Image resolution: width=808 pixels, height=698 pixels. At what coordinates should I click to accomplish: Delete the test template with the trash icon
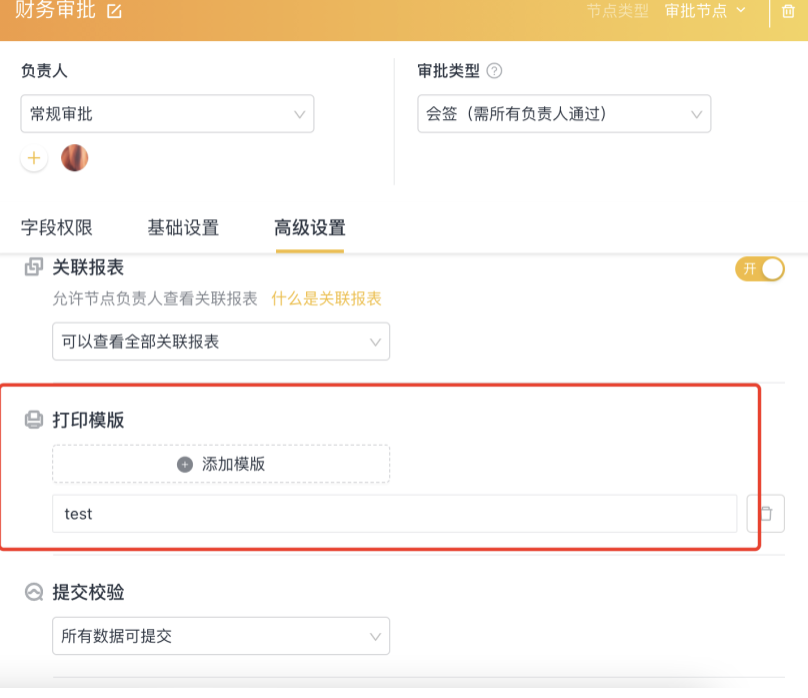(x=766, y=514)
